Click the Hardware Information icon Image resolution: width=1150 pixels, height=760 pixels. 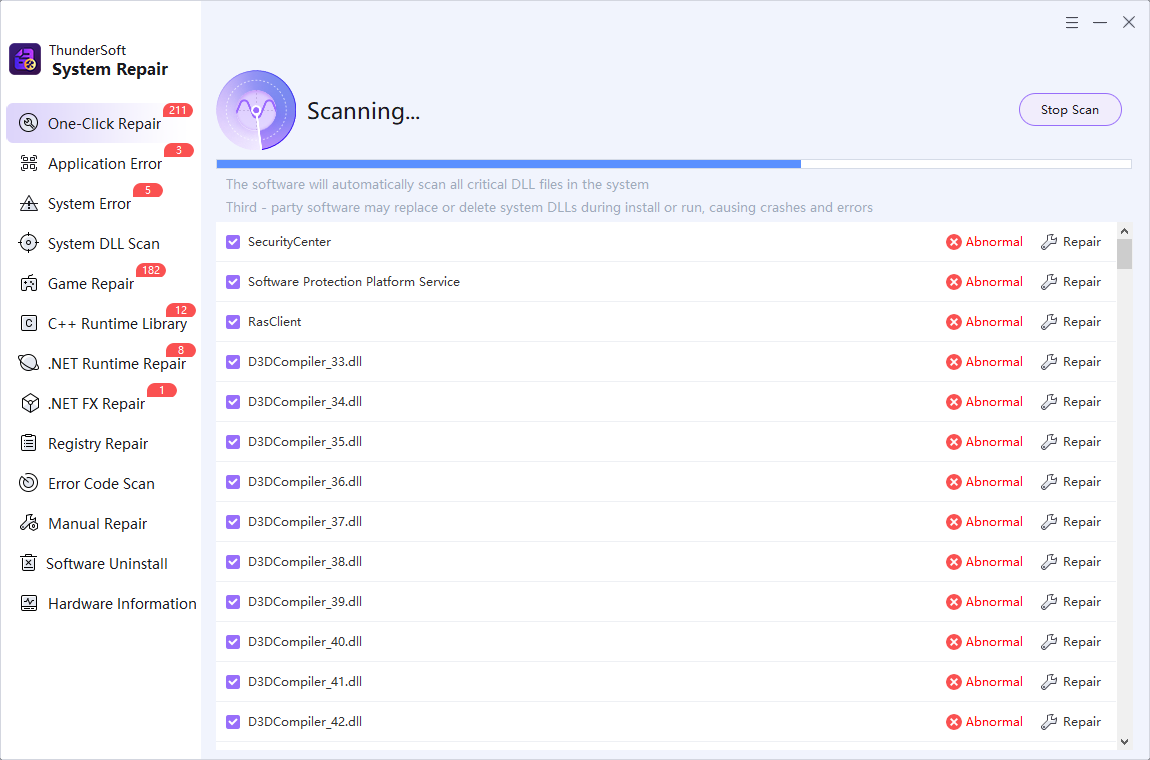click(x=29, y=604)
